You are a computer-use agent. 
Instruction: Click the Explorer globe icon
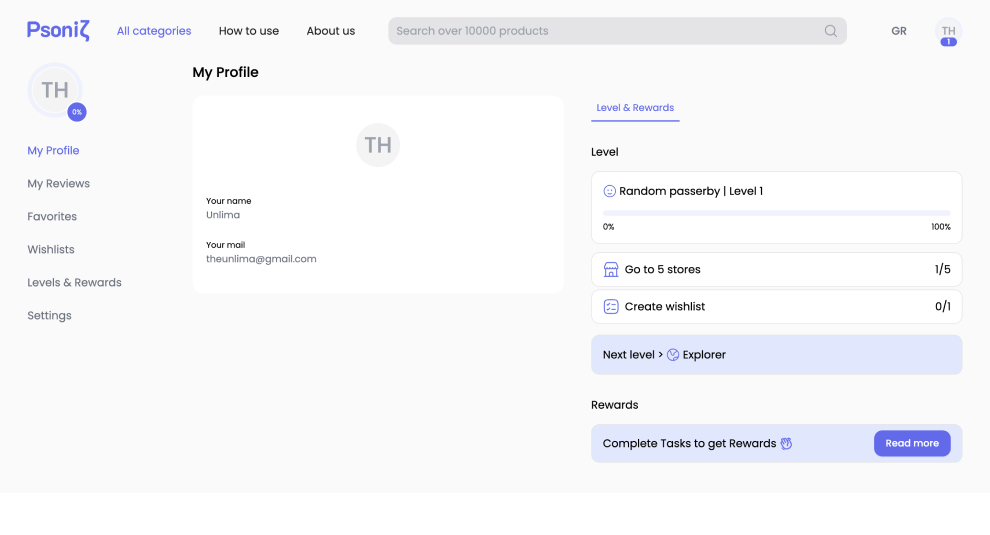[673, 355]
